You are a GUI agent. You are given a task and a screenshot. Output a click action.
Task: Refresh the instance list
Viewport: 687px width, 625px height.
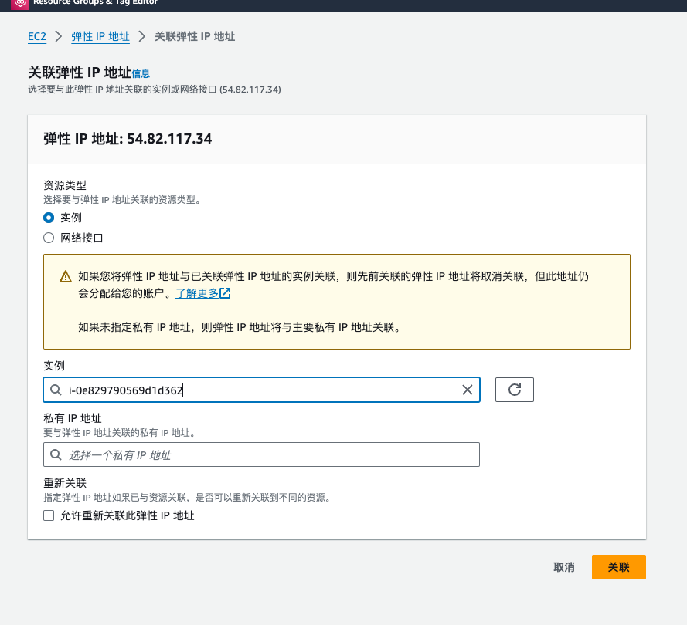[x=514, y=390]
